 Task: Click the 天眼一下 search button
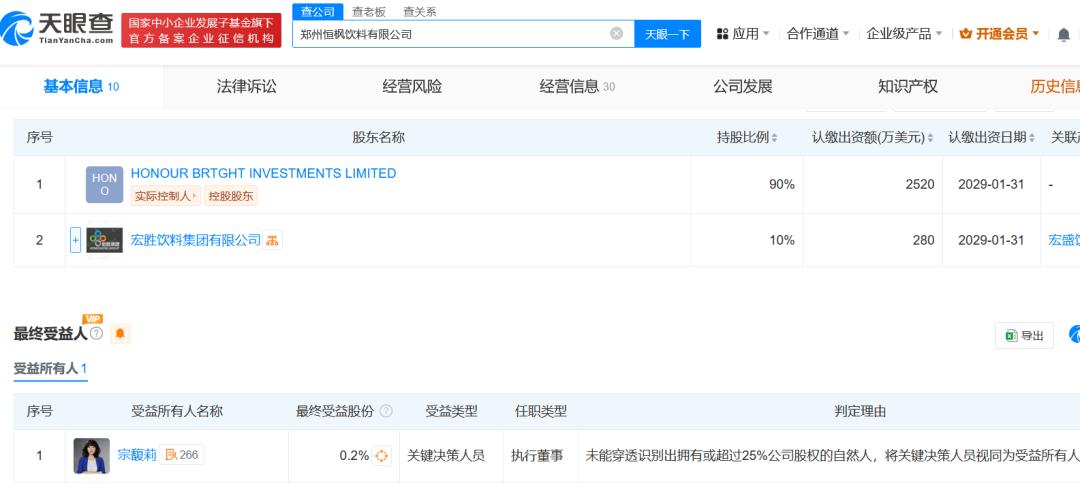click(x=667, y=34)
